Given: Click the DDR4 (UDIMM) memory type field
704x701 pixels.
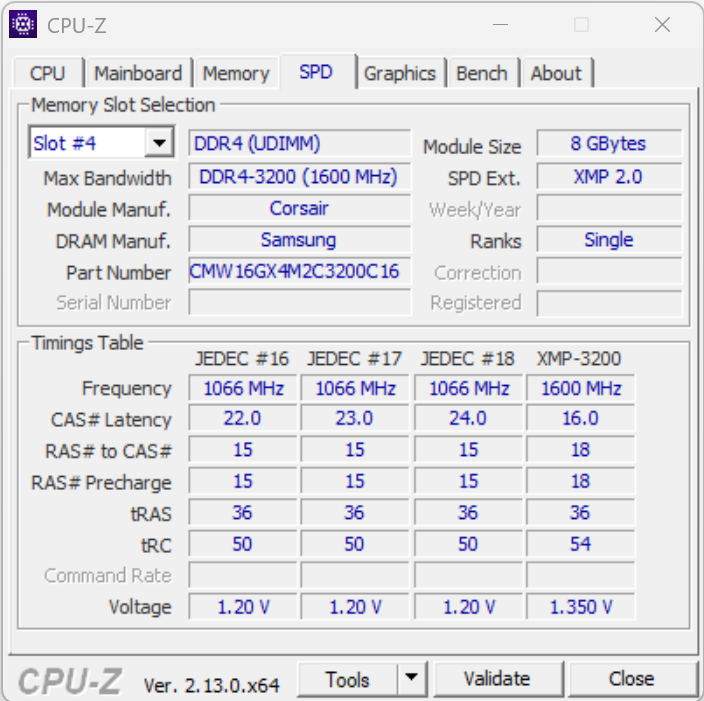Looking at the screenshot, I should (x=299, y=143).
